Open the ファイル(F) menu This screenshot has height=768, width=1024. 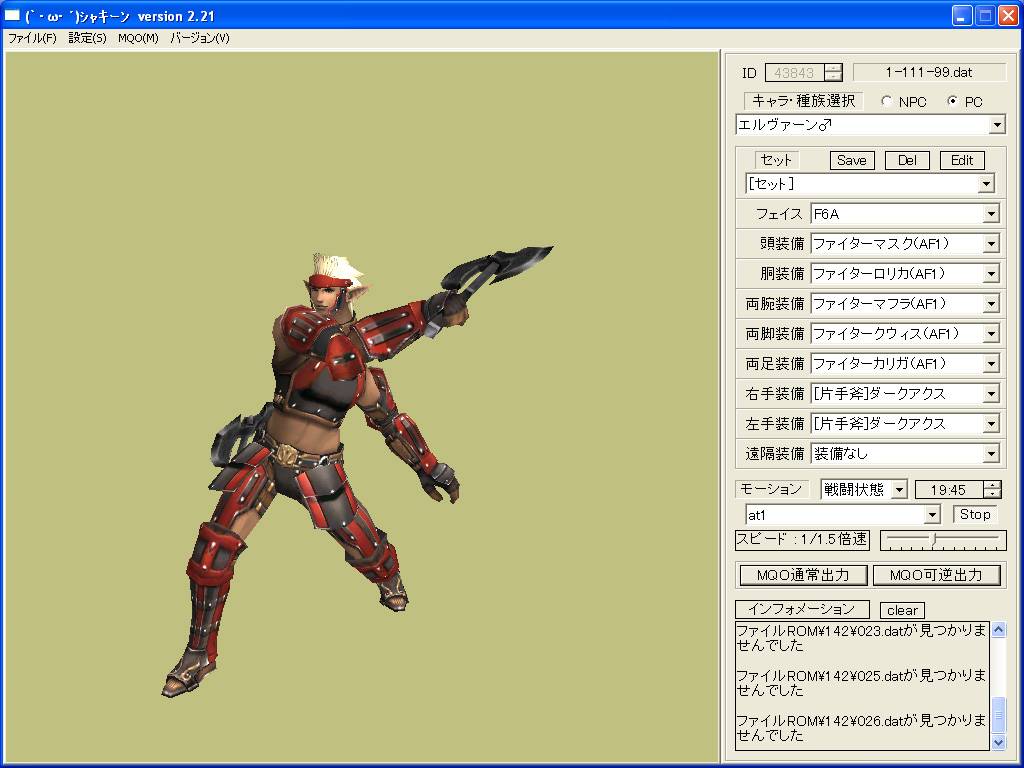point(32,38)
